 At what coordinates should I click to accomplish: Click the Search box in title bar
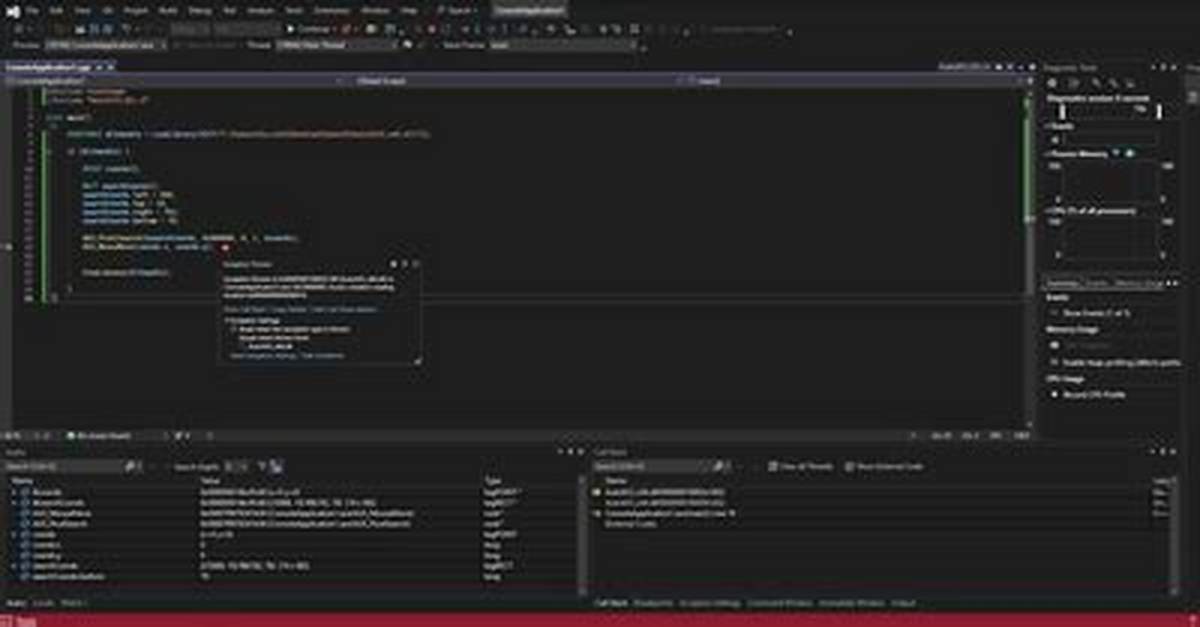point(455,10)
